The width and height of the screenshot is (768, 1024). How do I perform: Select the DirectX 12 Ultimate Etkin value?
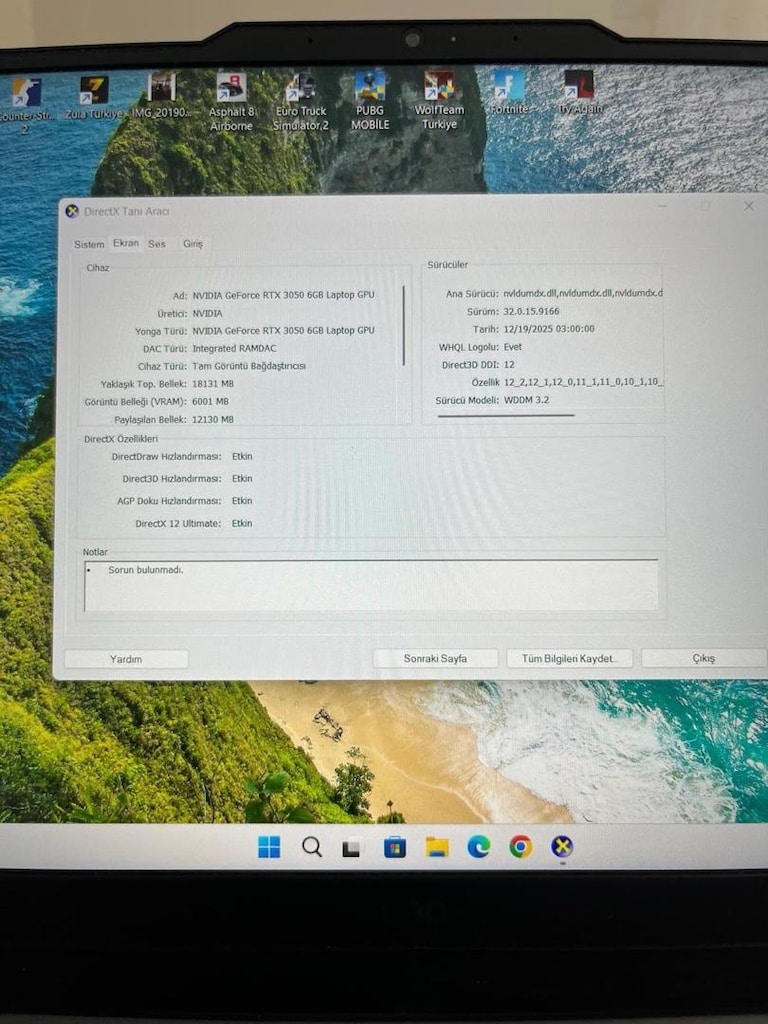coord(242,523)
